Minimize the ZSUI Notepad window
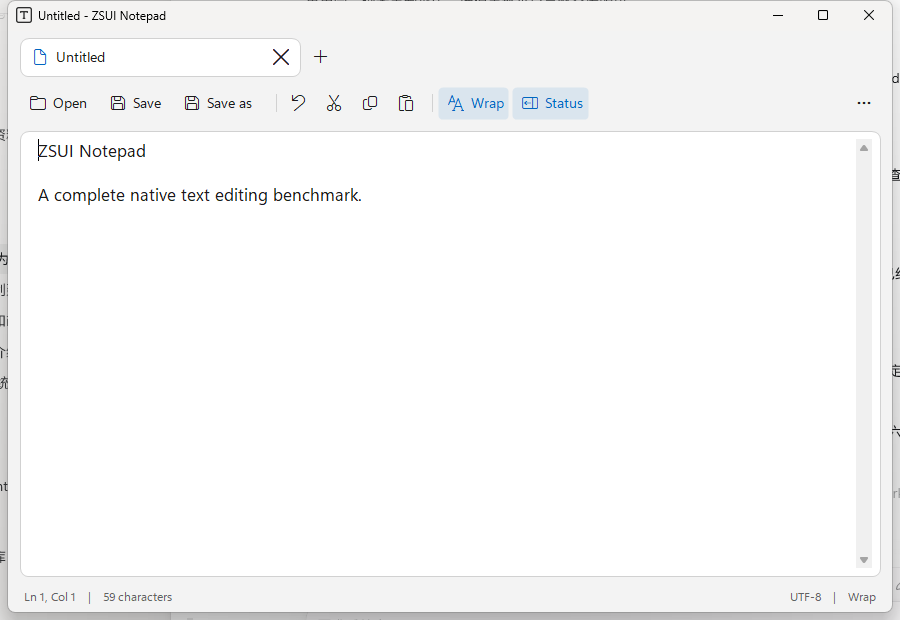The image size is (900, 620). coord(778,16)
